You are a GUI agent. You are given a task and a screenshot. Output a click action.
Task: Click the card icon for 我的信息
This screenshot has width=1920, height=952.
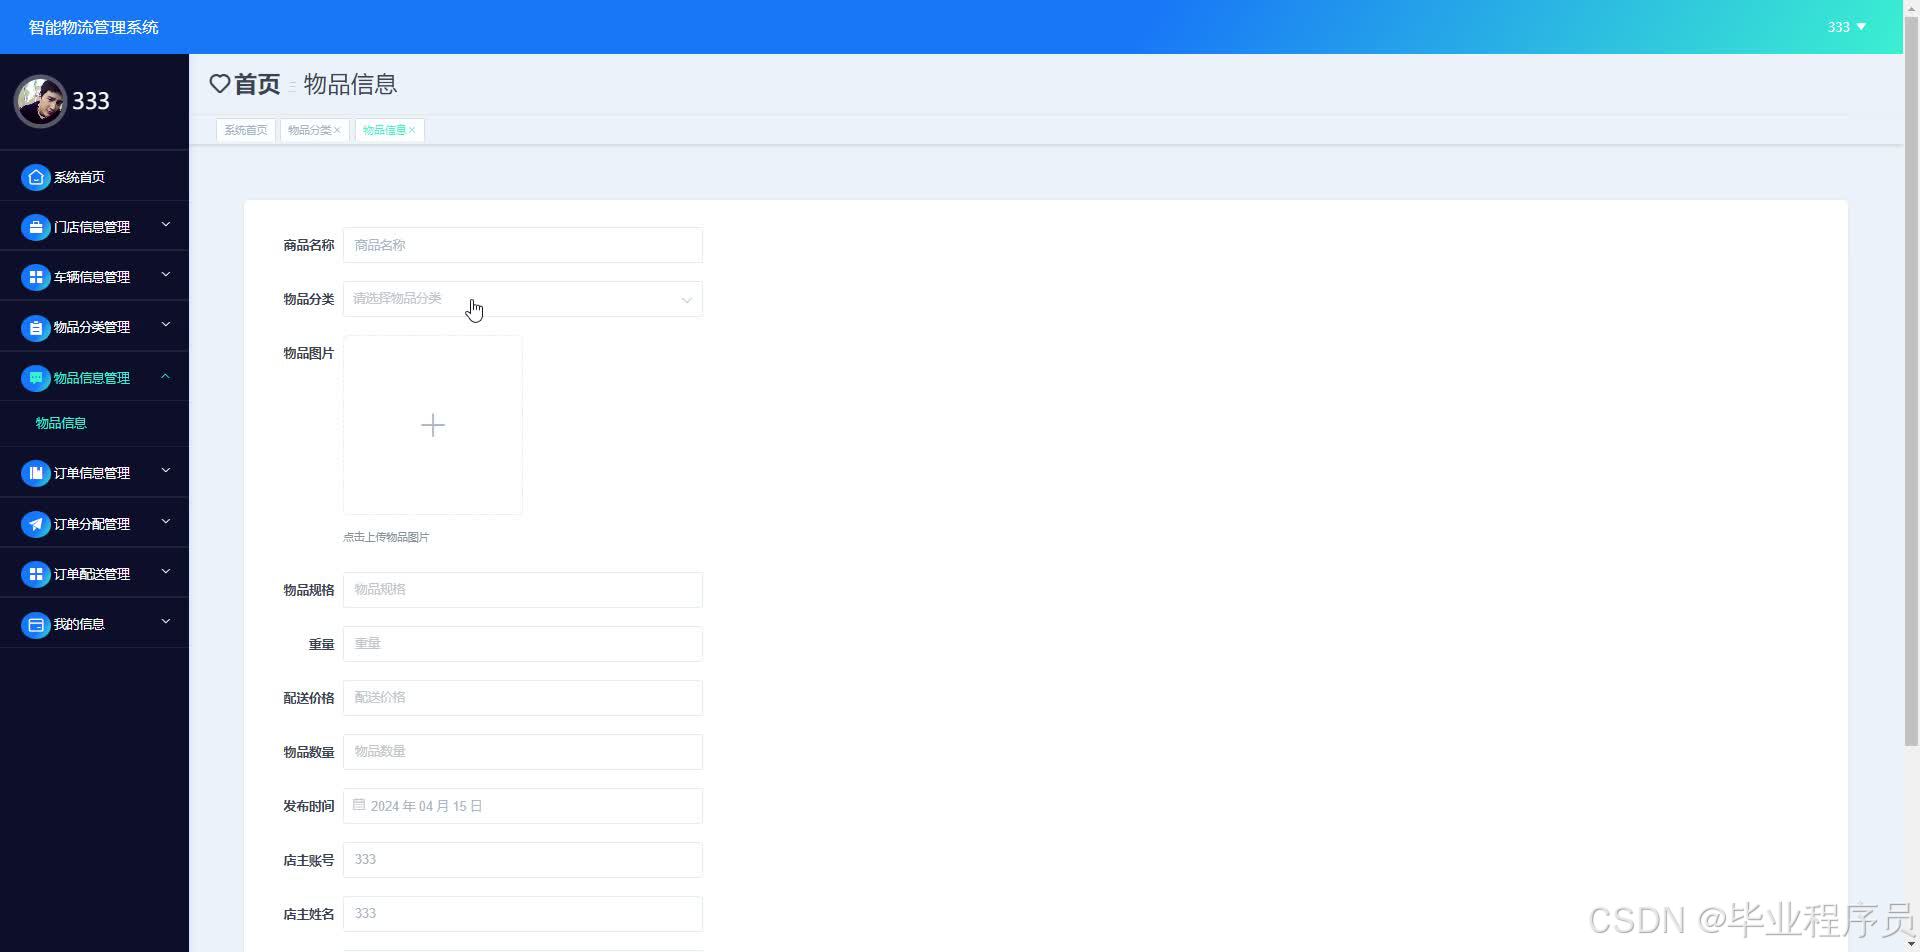tap(36, 624)
